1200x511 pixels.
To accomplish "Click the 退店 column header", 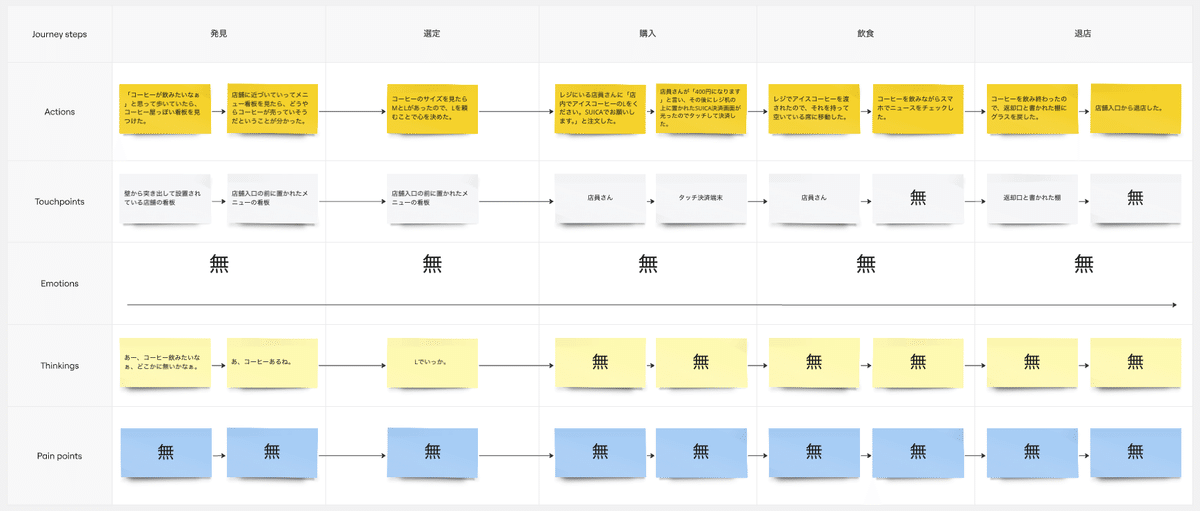I will 1083,34.
